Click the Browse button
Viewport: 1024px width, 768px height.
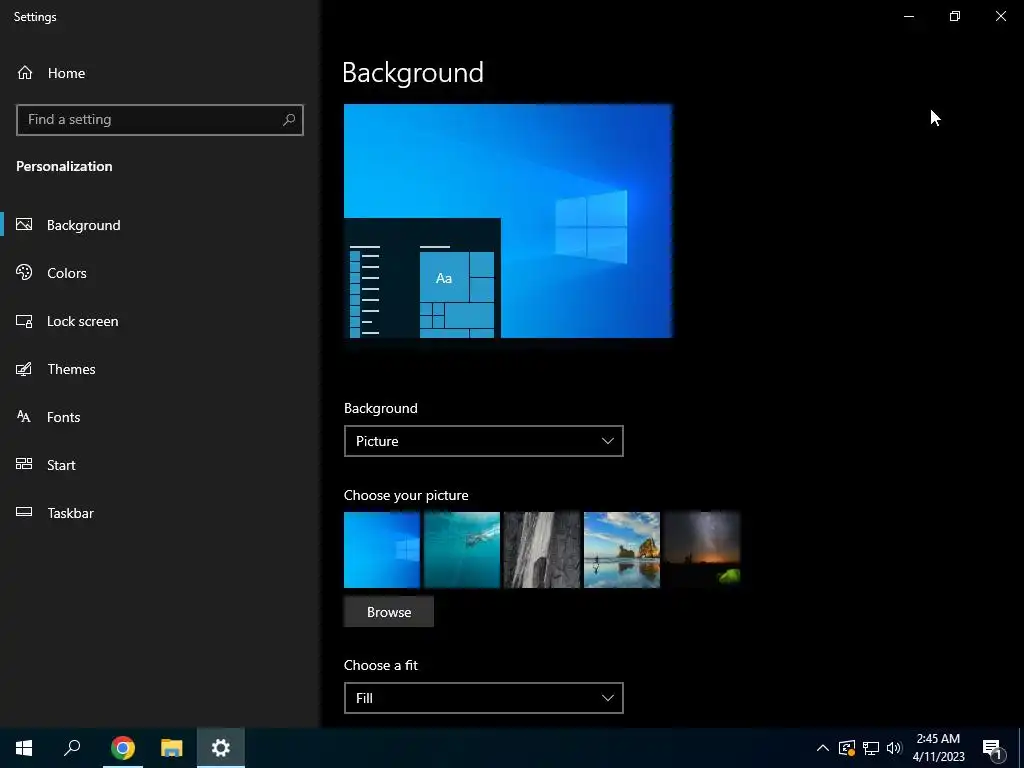point(389,612)
